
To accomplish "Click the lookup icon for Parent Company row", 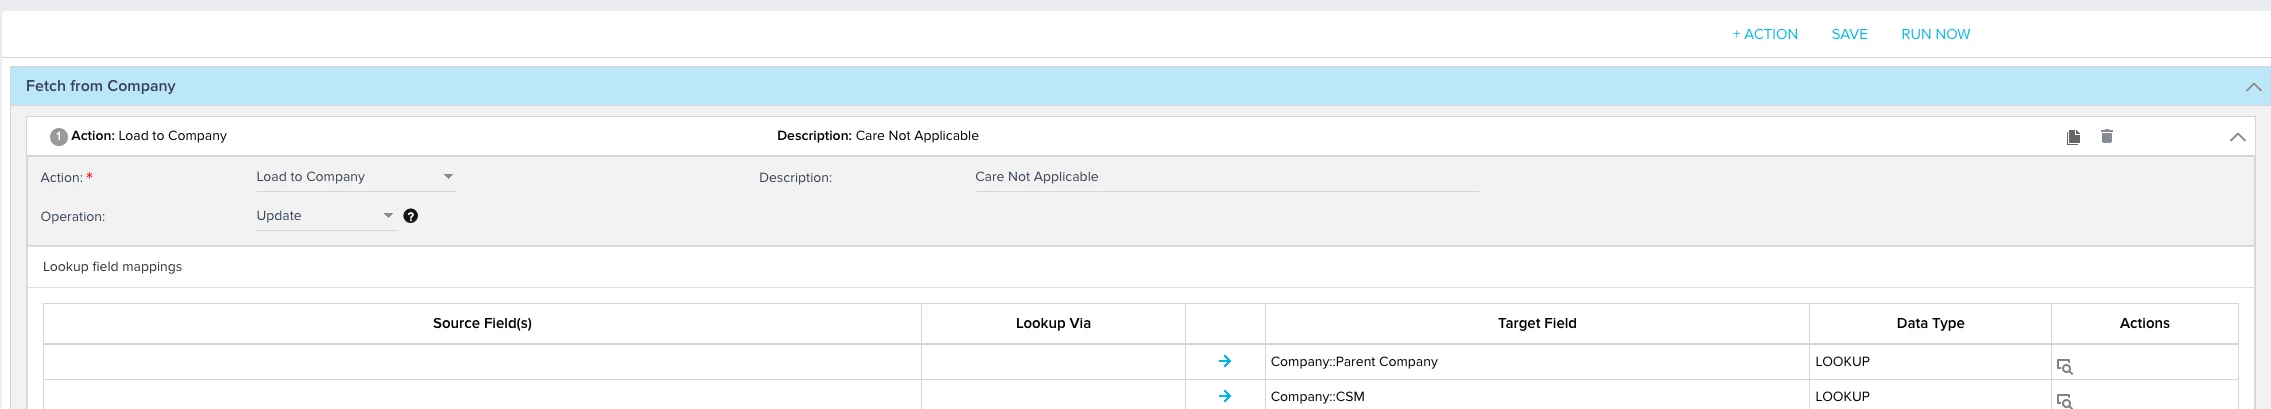I will pyautogui.click(x=2064, y=367).
